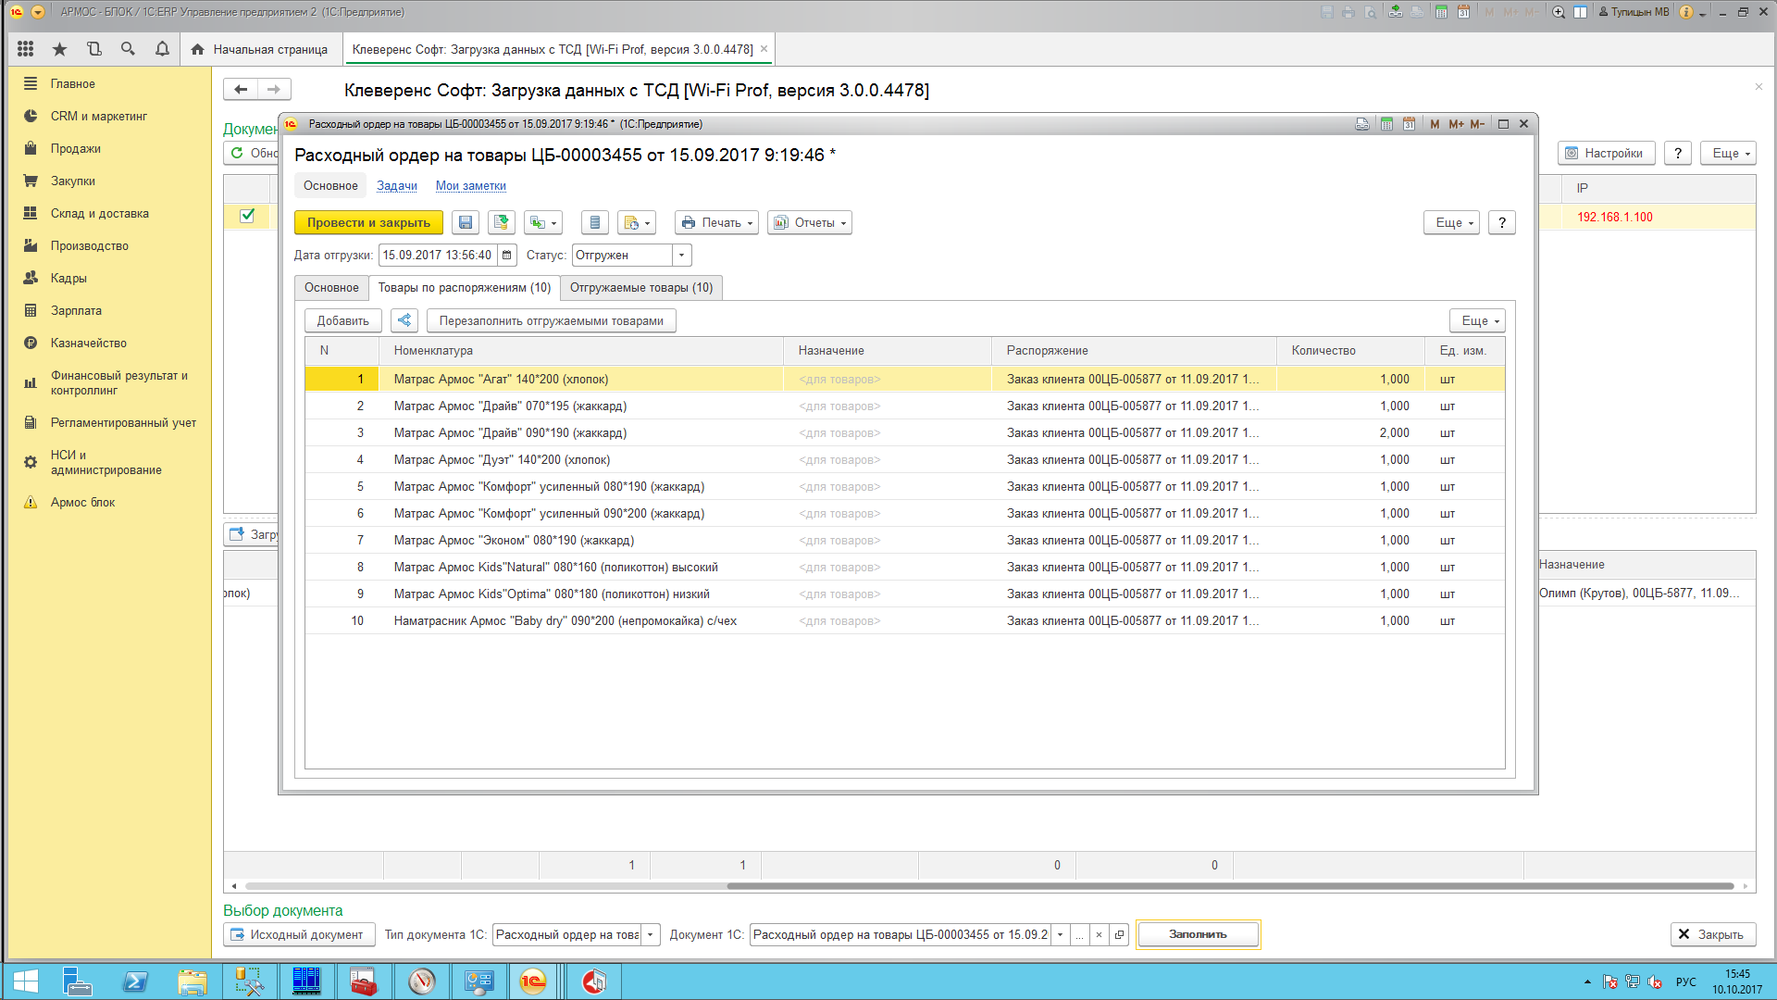Open the Отчеты dropdown menu

click(810, 223)
